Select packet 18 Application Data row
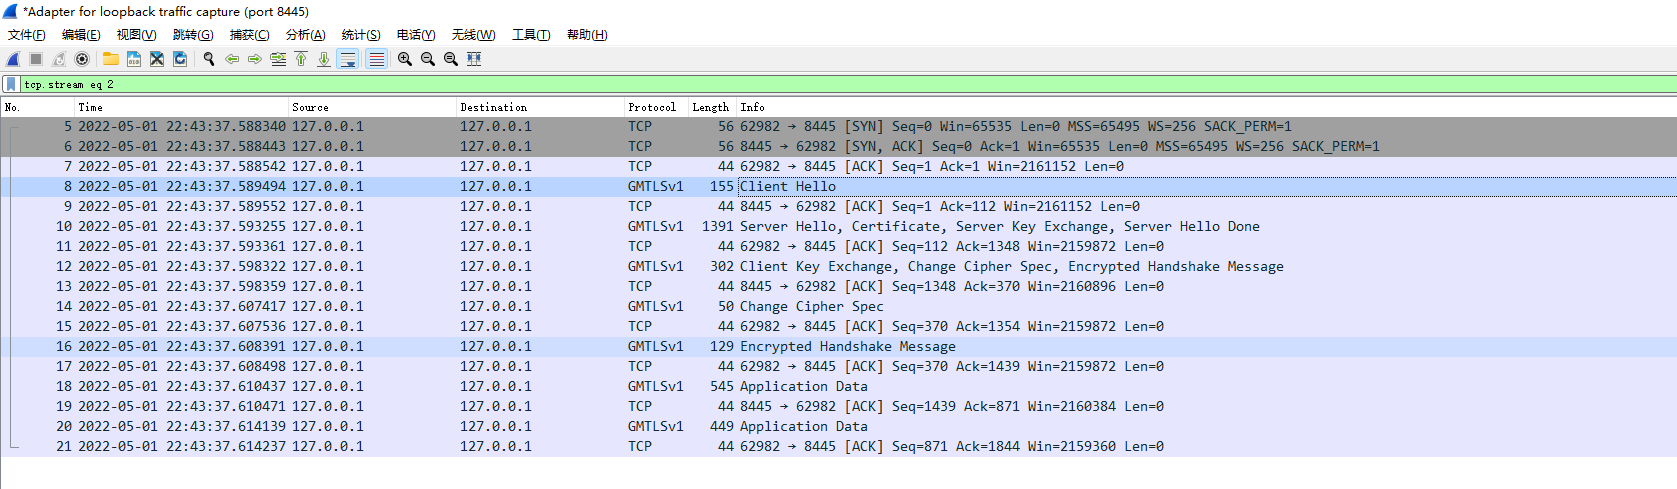This screenshot has width=1677, height=489. click(x=838, y=386)
